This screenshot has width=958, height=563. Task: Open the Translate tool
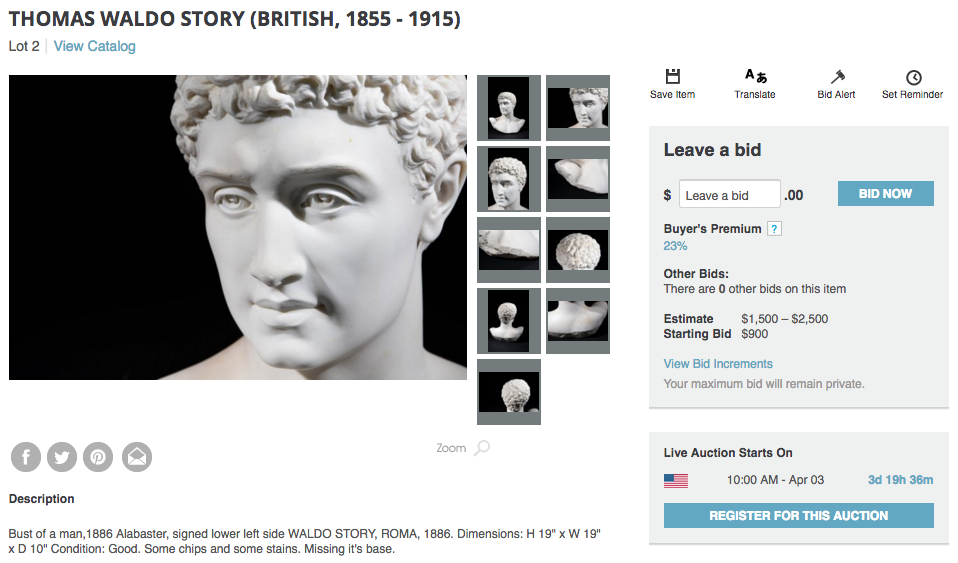point(755,77)
